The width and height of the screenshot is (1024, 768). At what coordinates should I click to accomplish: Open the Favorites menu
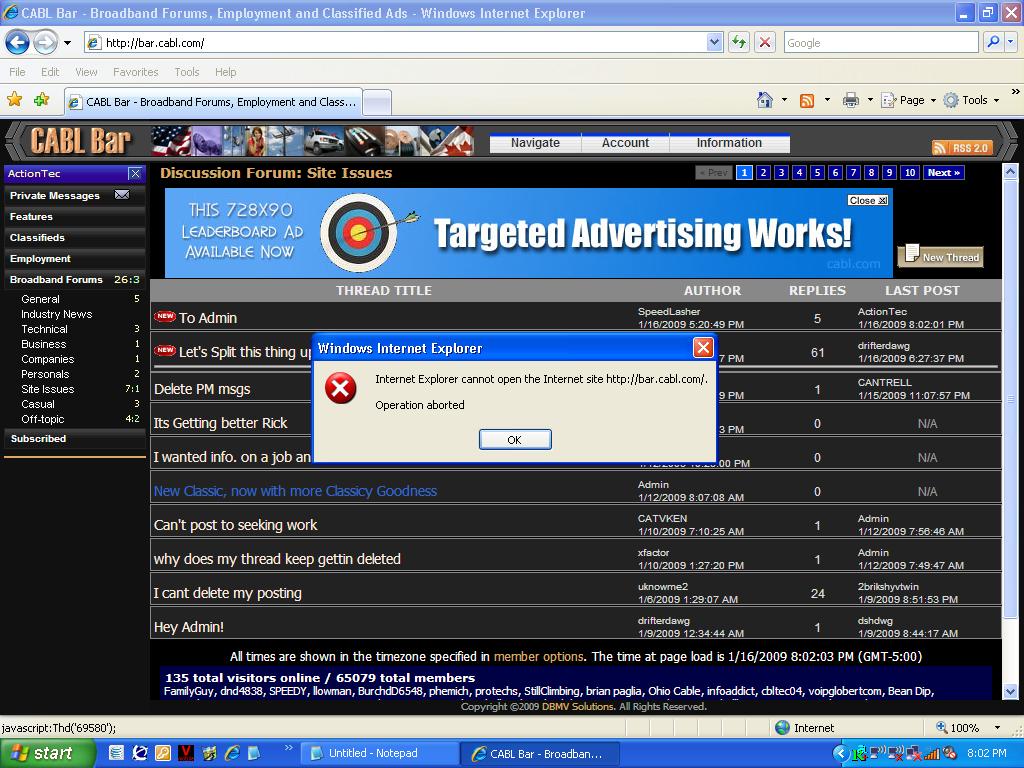[x=136, y=72]
